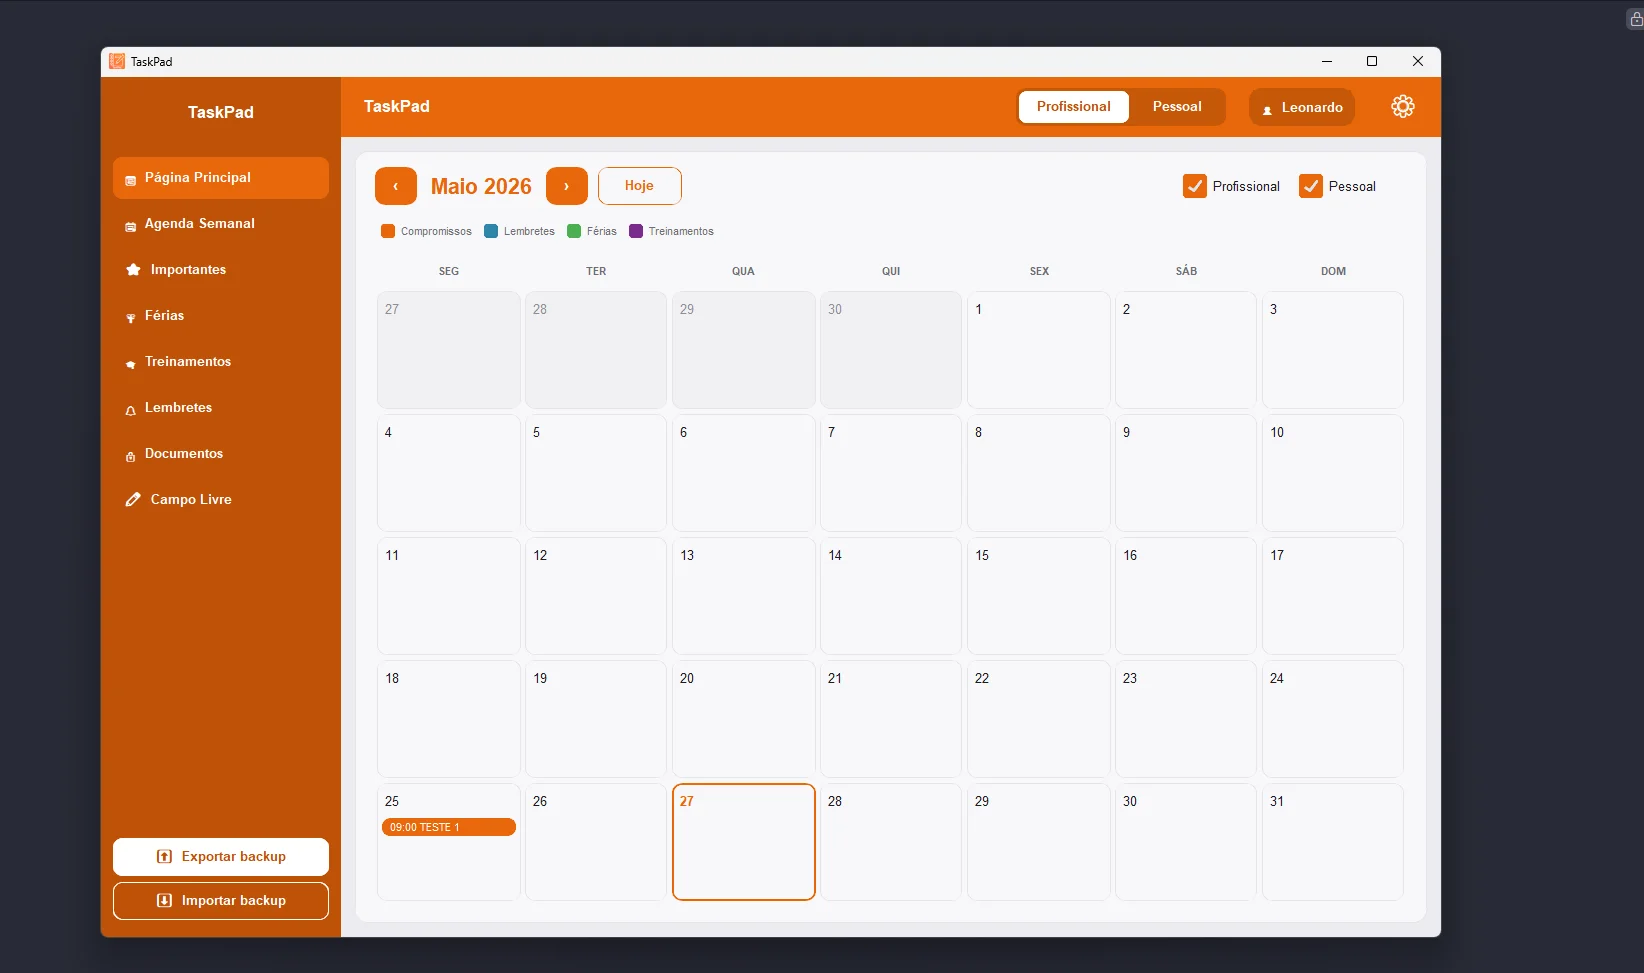Go to previous month arrow
Viewport: 1644px width, 973px height.
(x=396, y=186)
